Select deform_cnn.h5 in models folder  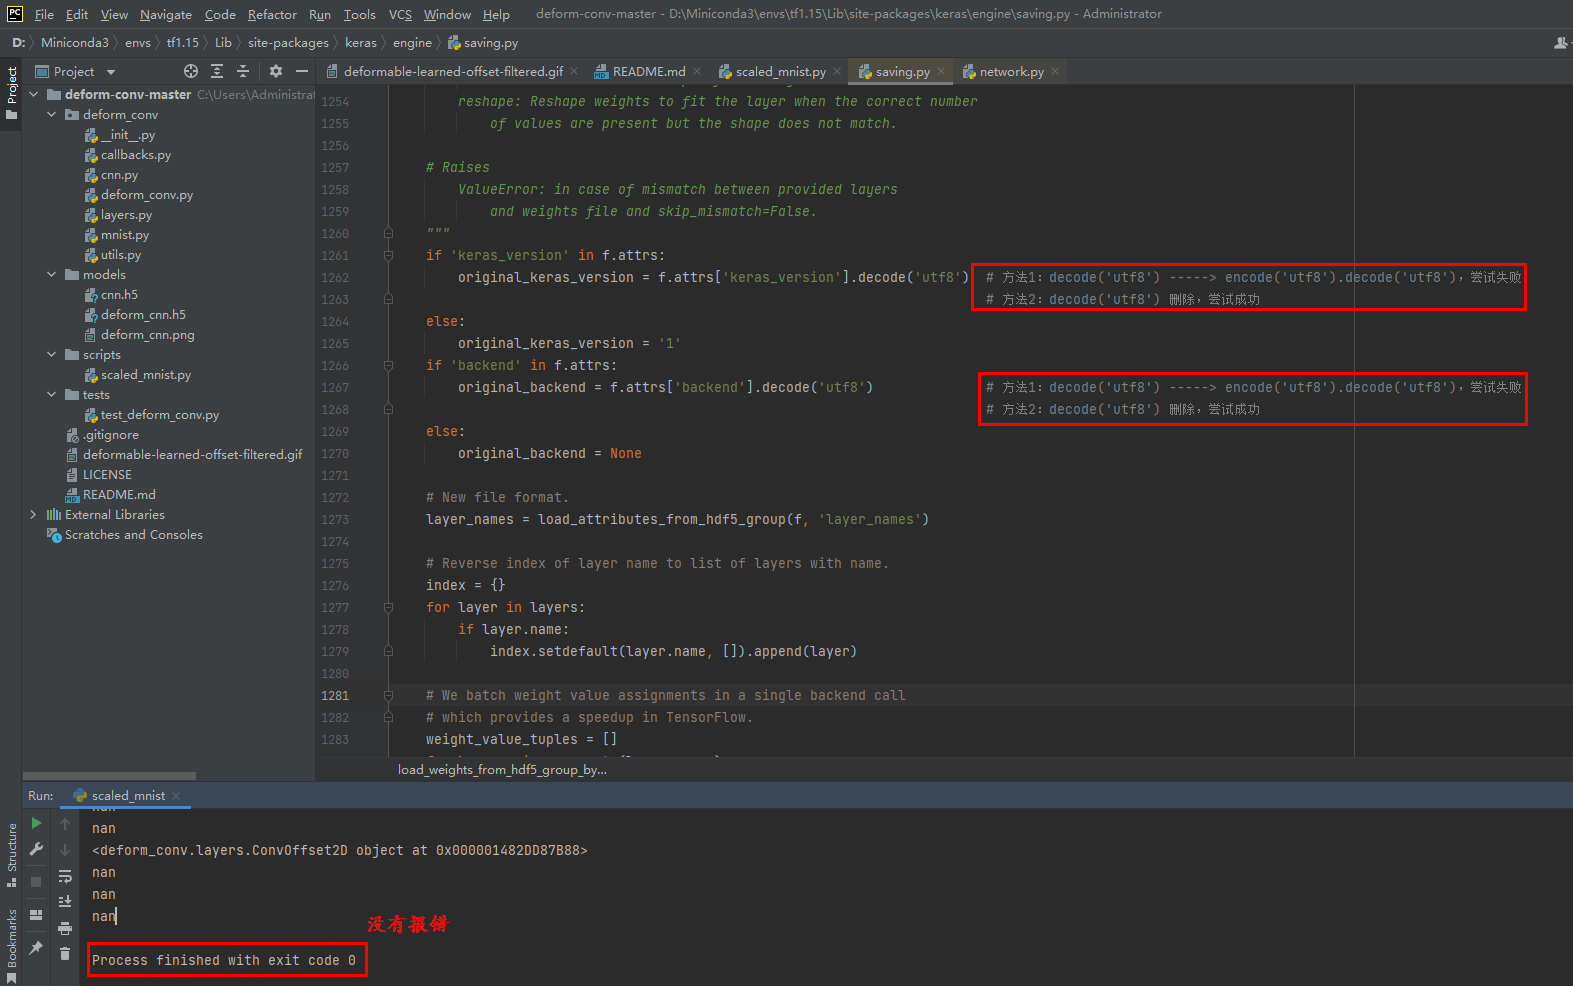pos(143,314)
